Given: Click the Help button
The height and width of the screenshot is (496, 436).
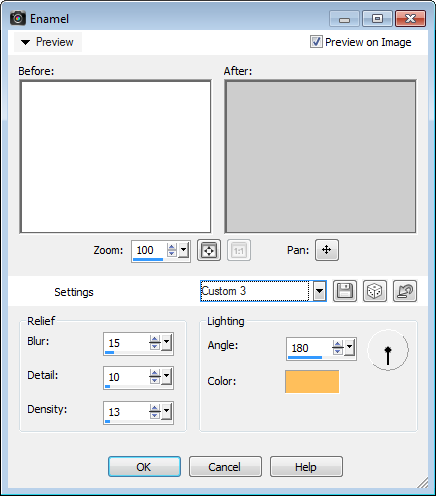Looking at the screenshot, I should pos(306,467).
